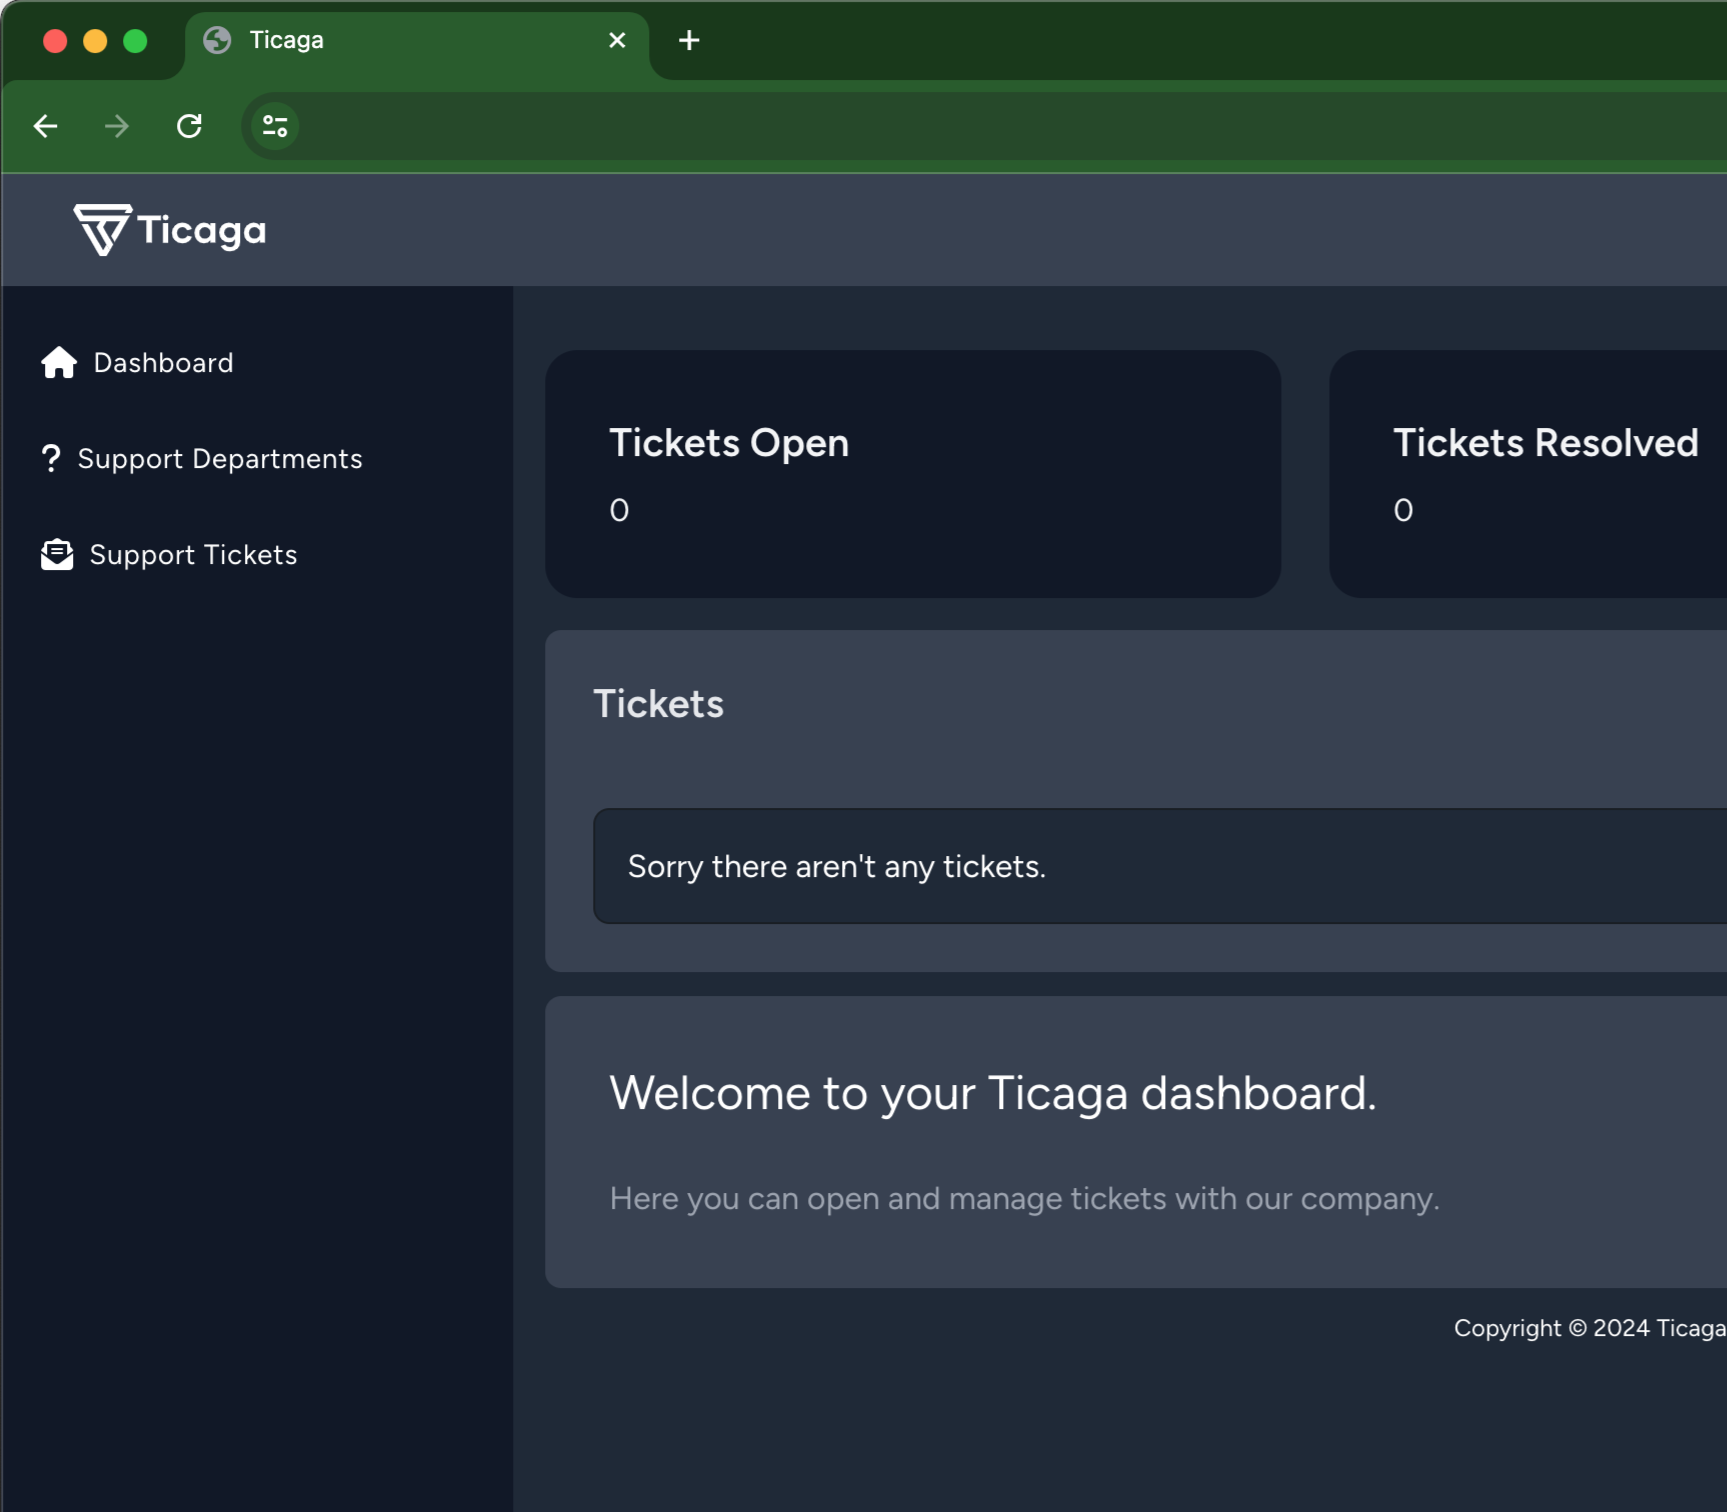Open a new browser tab with plus icon
The height and width of the screenshot is (1512, 1727).
689,40
